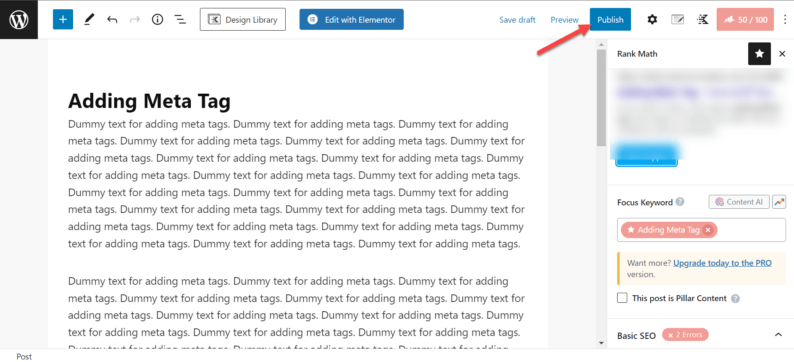794x362 pixels.
Task: Check This post is Pillar Content
Action: (x=622, y=298)
